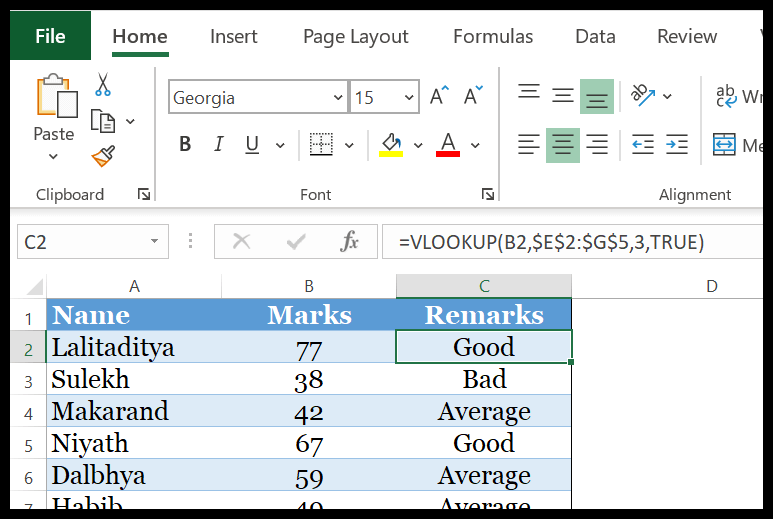This screenshot has height=519, width=773.
Task: Click the Font Color red A
Action: click(448, 145)
